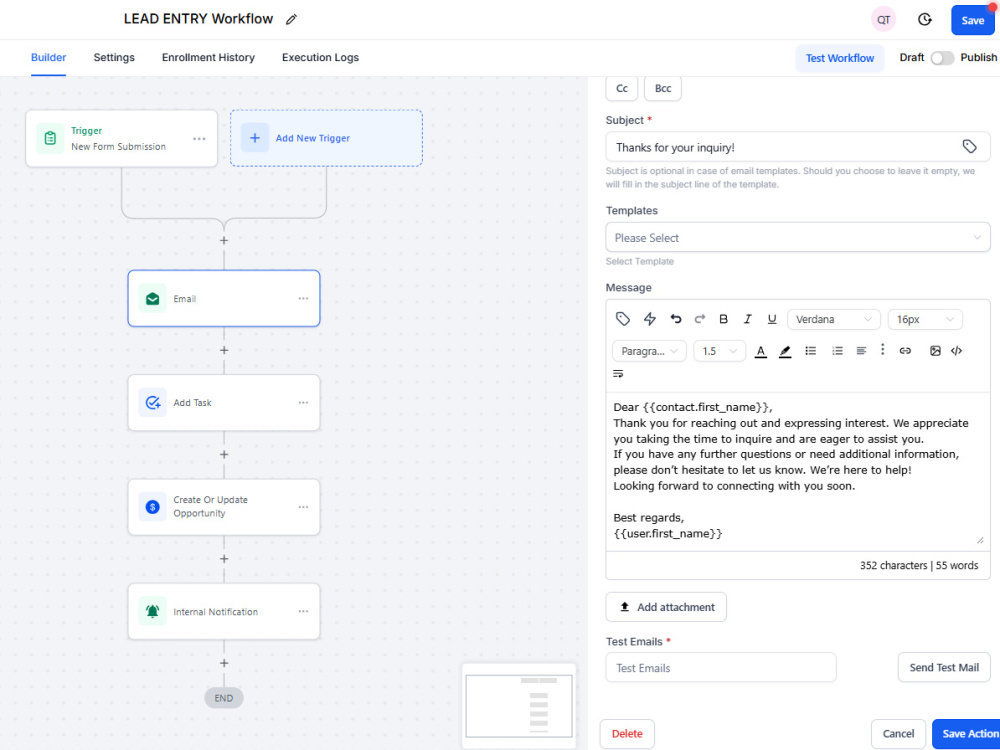Redo edit in message editor

(x=700, y=319)
